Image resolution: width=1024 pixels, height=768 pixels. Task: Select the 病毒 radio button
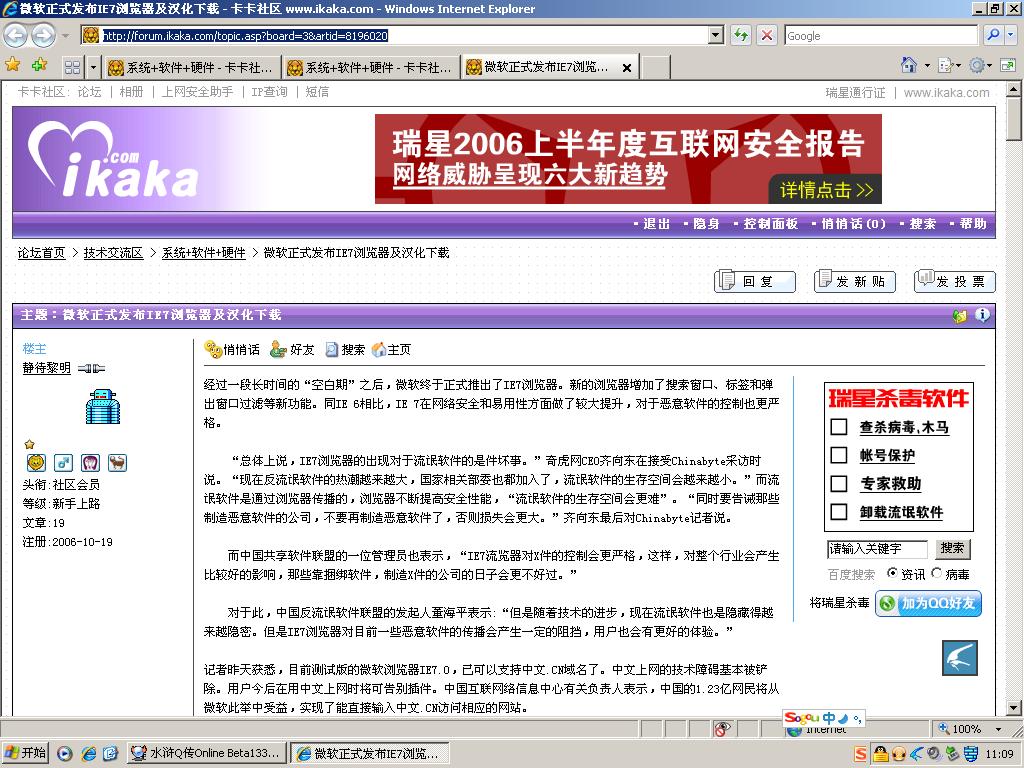[x=936, y=573]
